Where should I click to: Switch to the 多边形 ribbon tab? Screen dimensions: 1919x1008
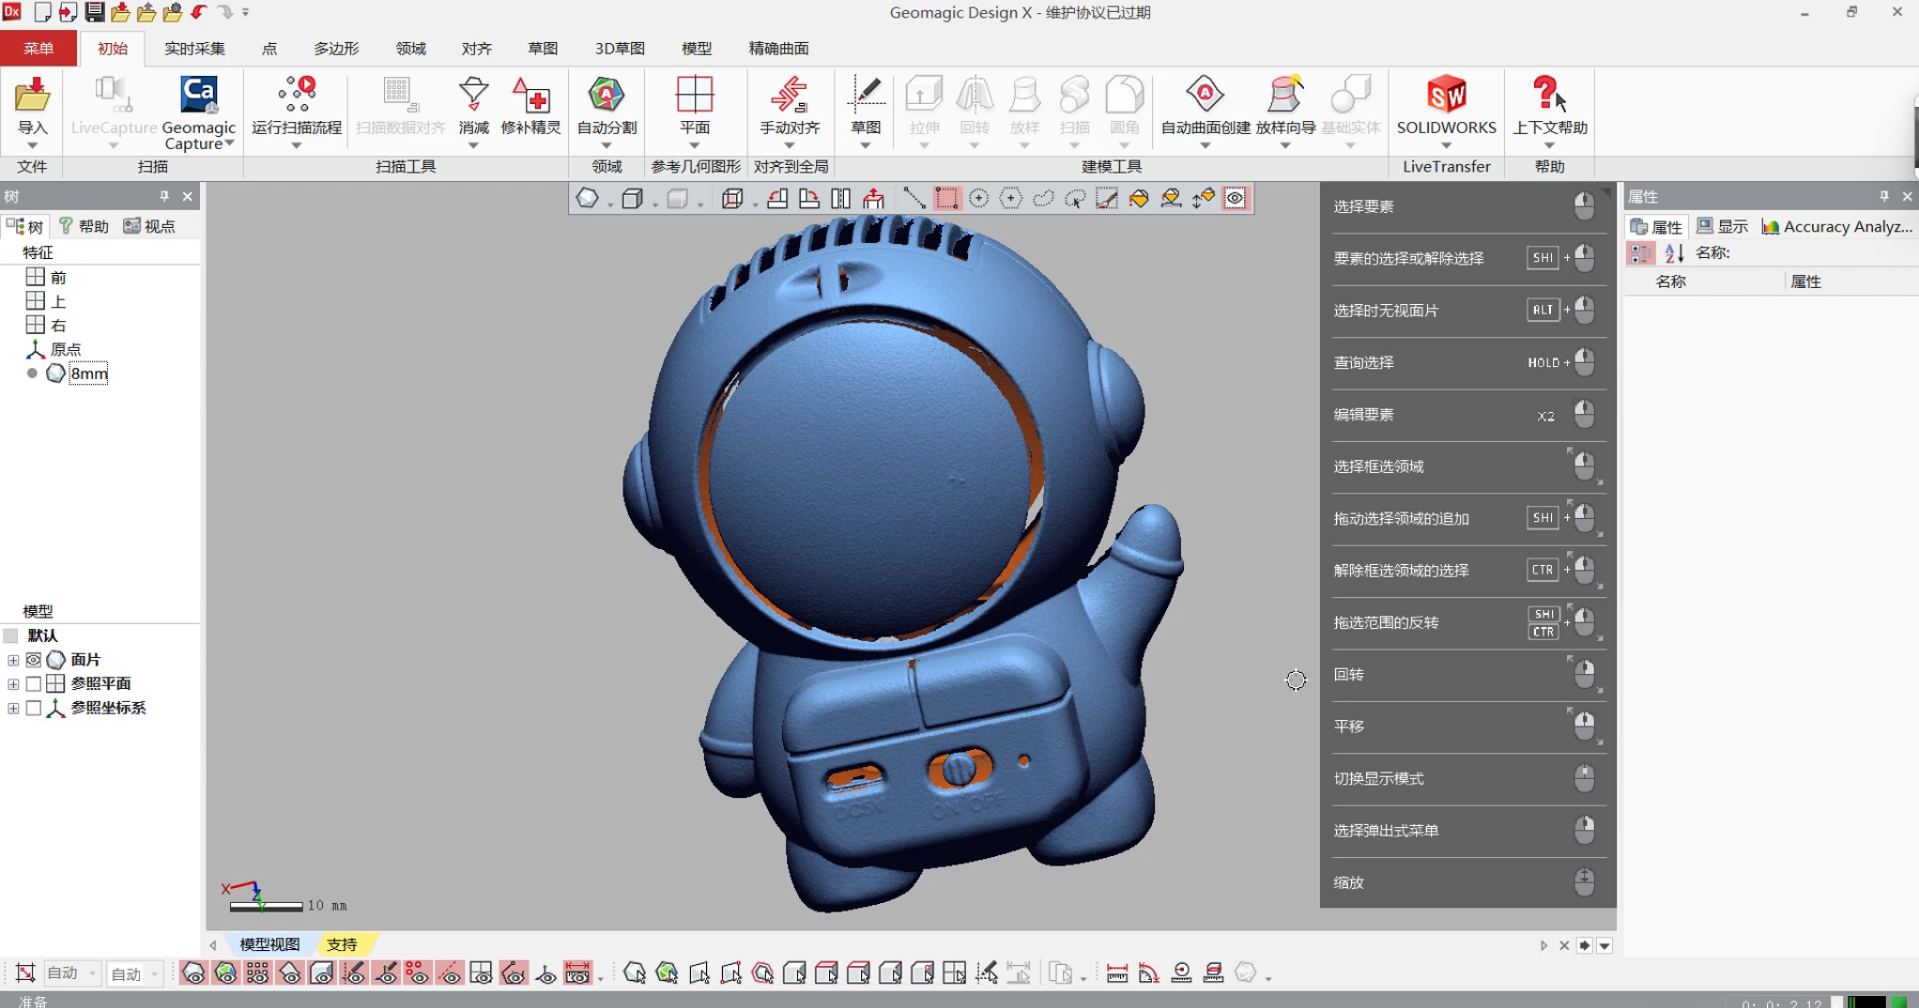(x=336, y=48)
